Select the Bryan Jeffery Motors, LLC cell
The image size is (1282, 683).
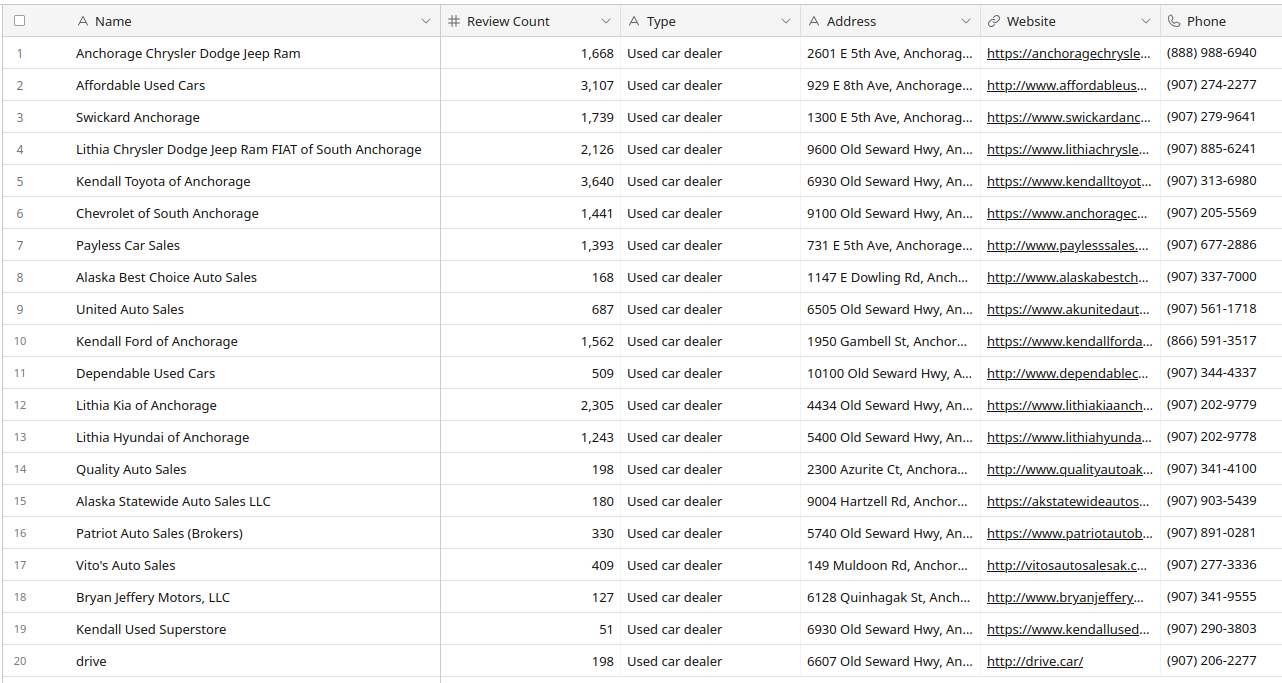tap(255, 597)
